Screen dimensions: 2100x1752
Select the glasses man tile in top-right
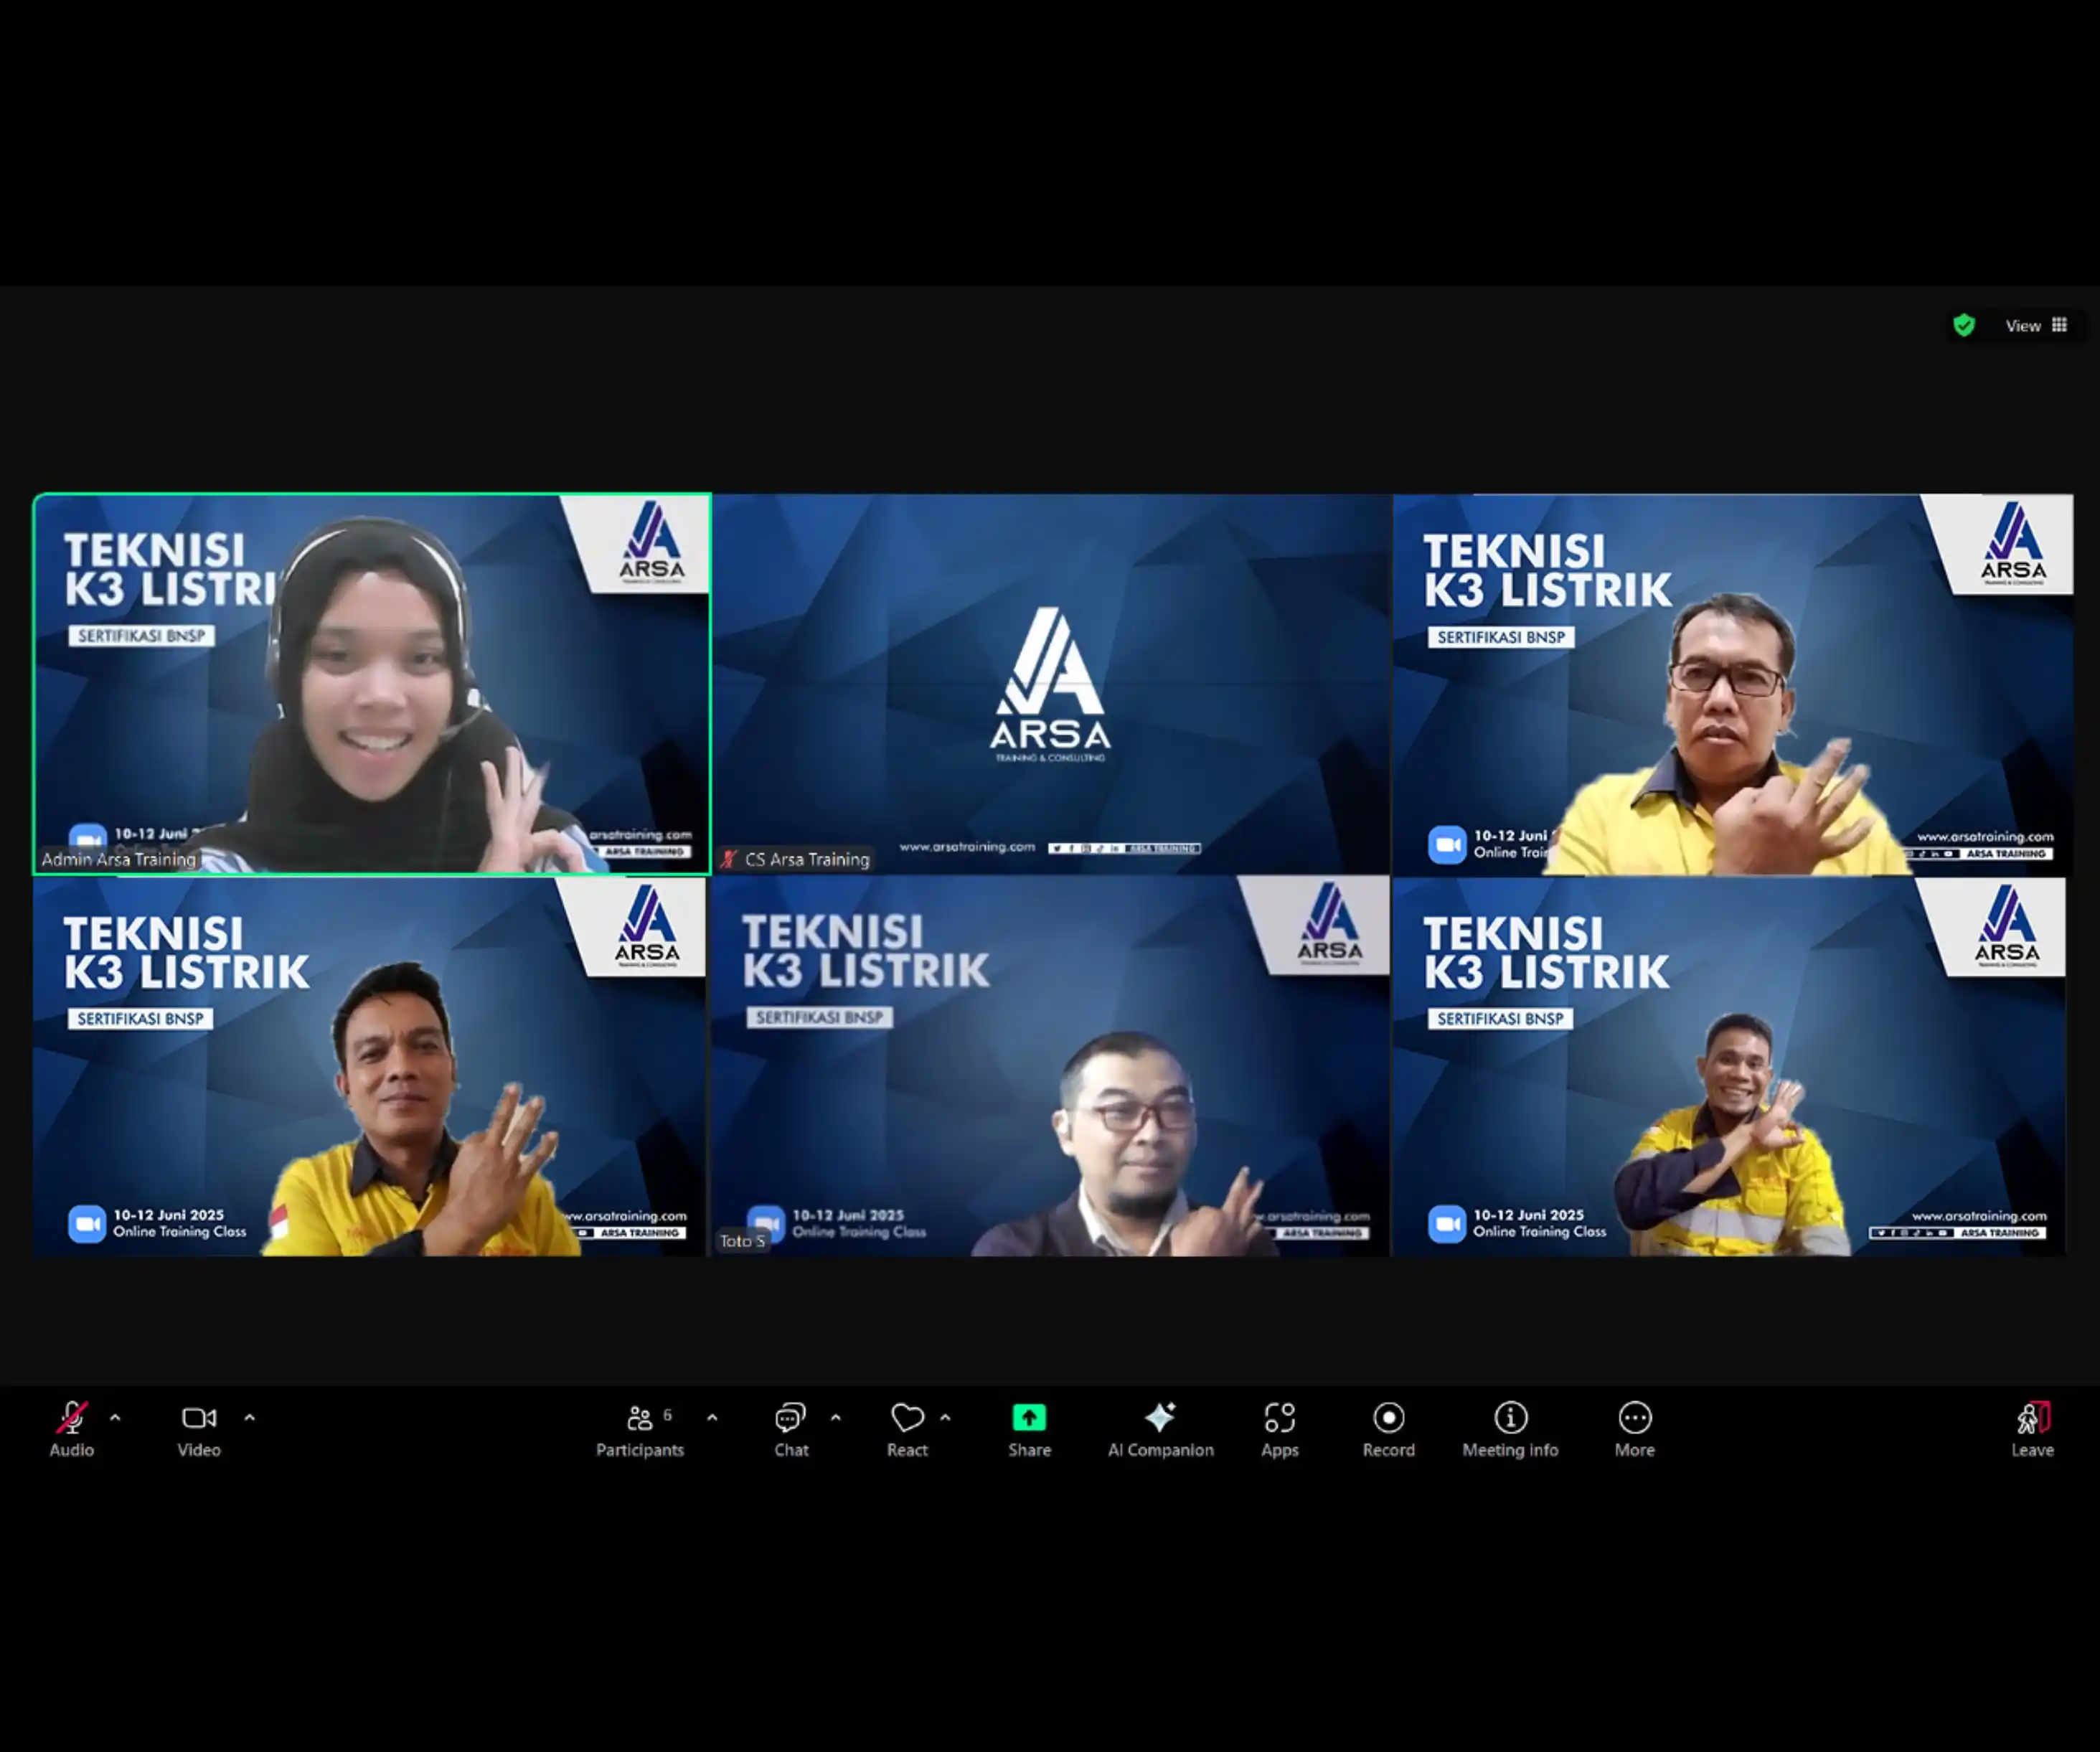[x=1733, y=685]
